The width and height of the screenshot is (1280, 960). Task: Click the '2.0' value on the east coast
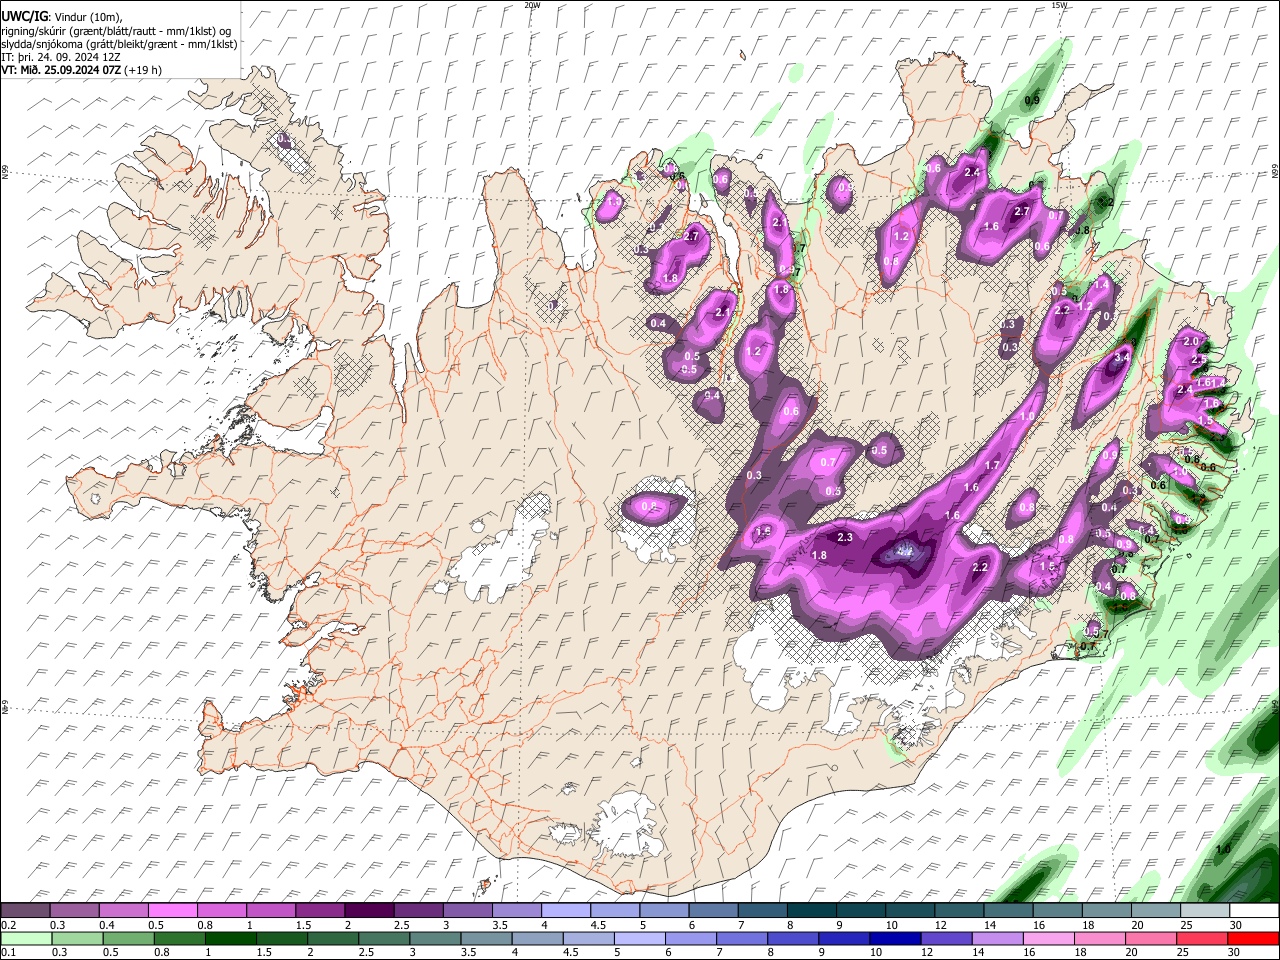pos(1191,341)
